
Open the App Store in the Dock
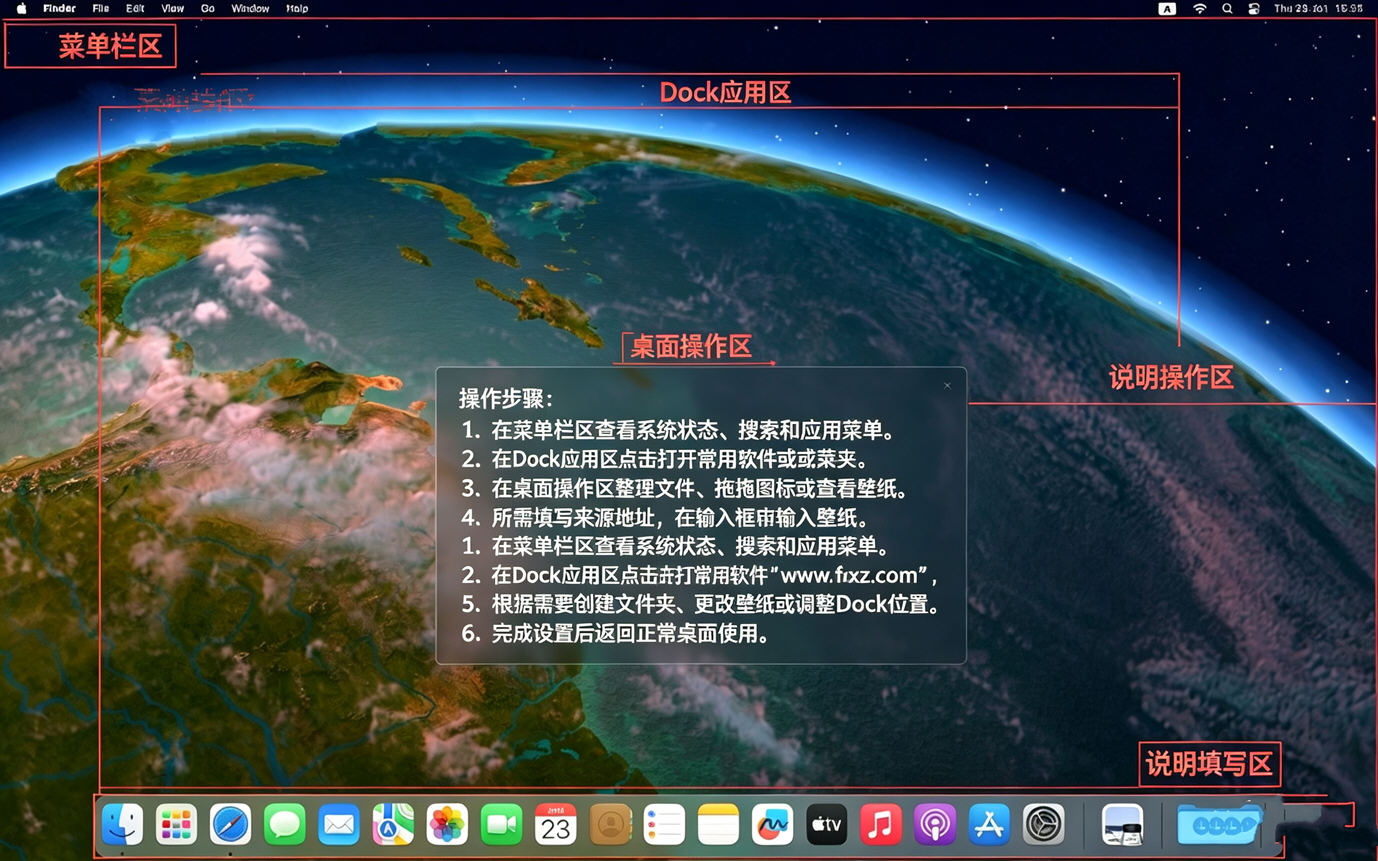[x=989, y=825]
